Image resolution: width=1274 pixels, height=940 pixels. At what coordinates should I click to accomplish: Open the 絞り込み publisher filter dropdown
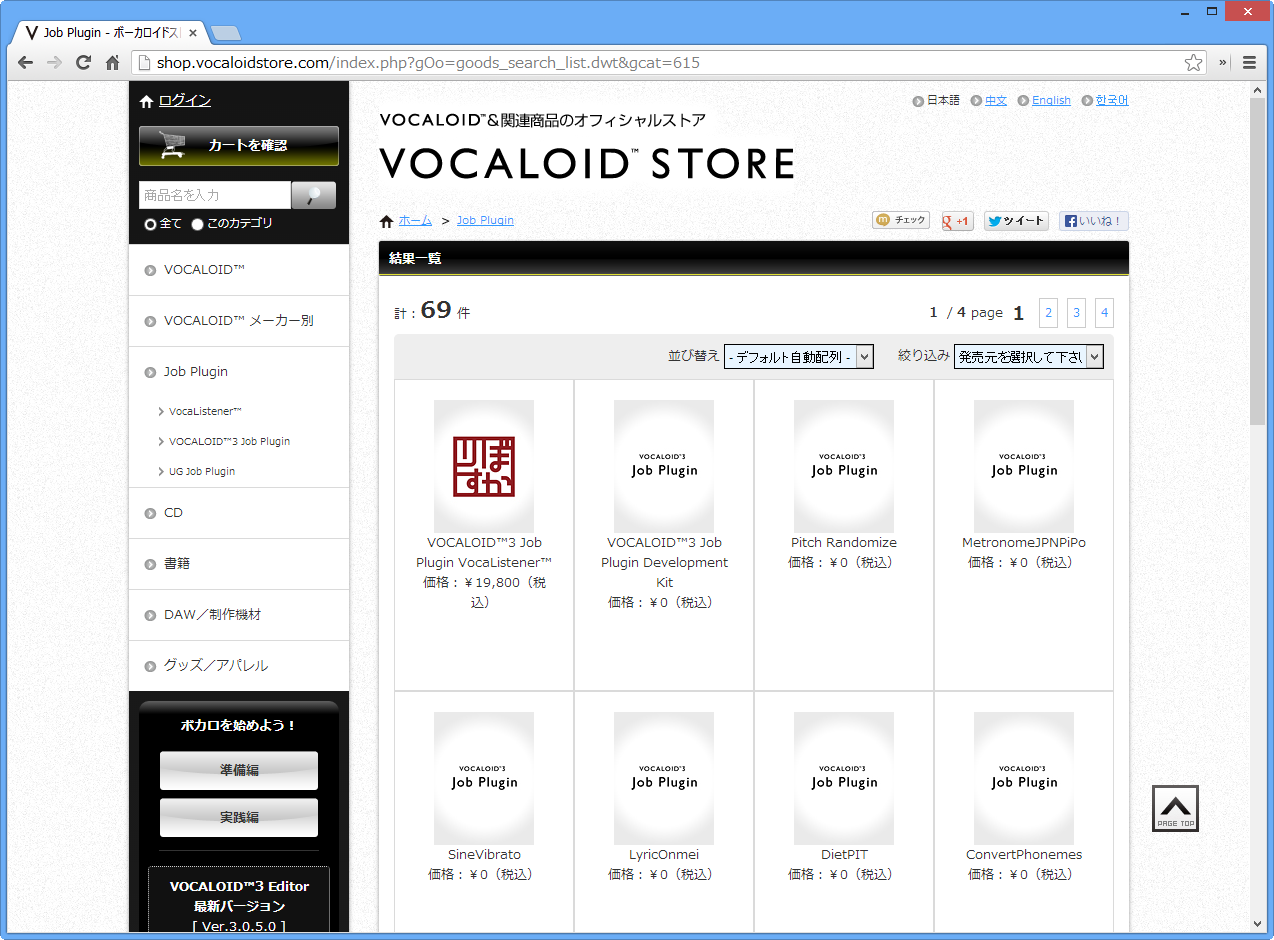(1029, 357)
